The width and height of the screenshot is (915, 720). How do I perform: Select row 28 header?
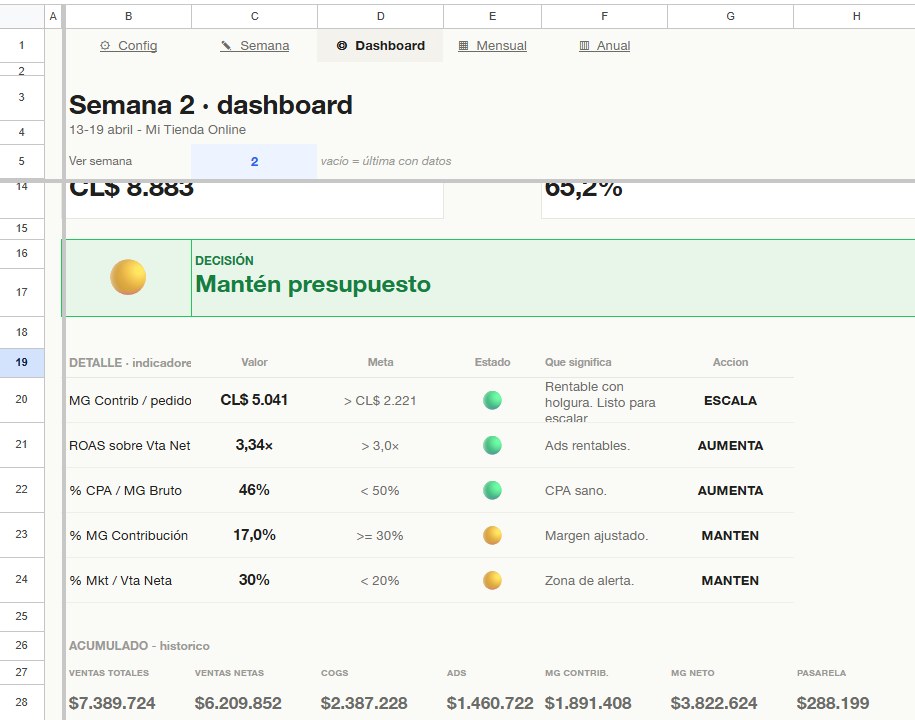pos(22,702)
